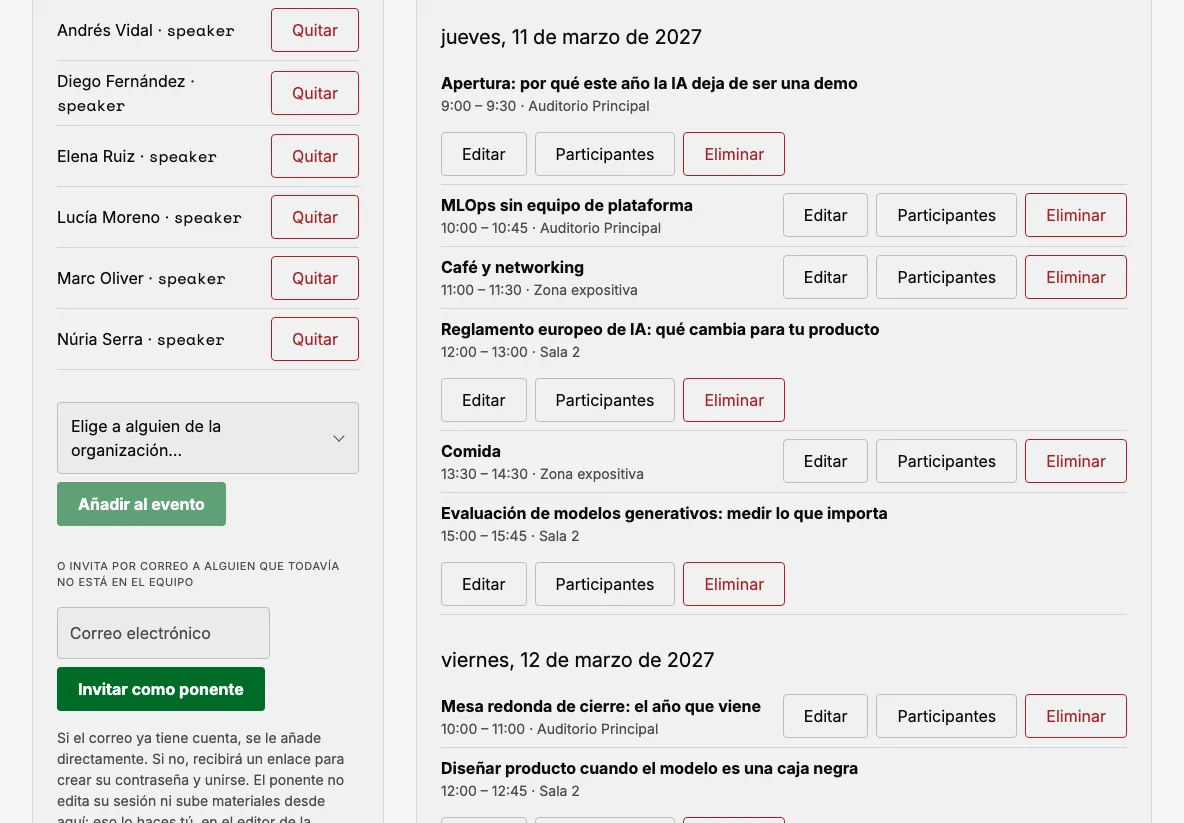
Task: Delete the Apertura session
Action: 734,154
